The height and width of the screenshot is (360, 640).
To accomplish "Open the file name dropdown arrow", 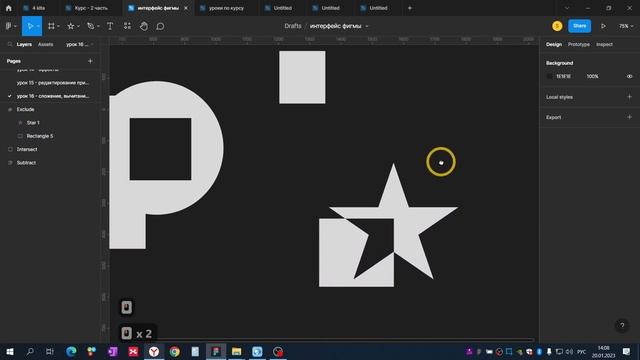I will (367, 26).
